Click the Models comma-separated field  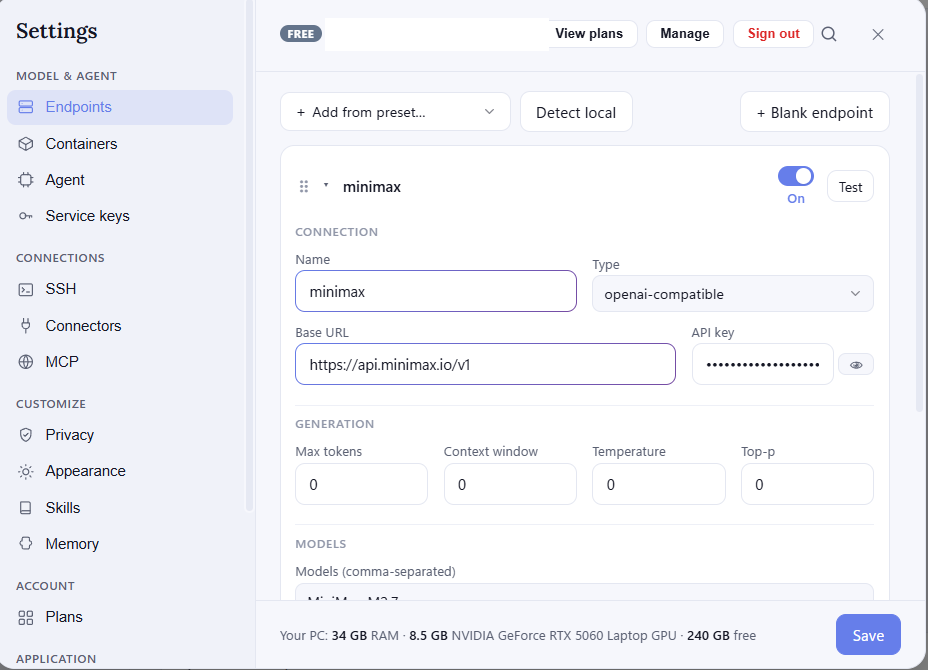pos(584,592)
